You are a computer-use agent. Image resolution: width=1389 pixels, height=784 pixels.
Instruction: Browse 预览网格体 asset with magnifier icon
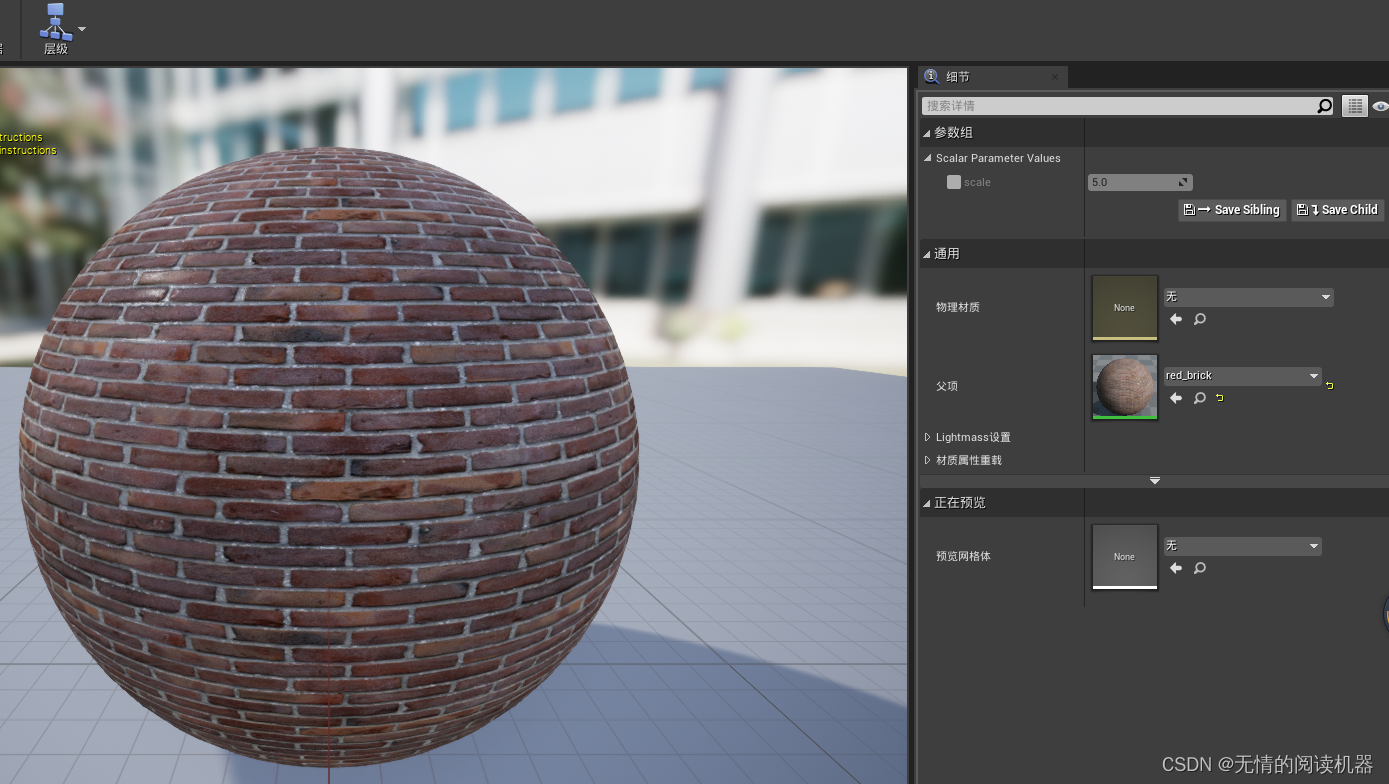(1199, 568)
